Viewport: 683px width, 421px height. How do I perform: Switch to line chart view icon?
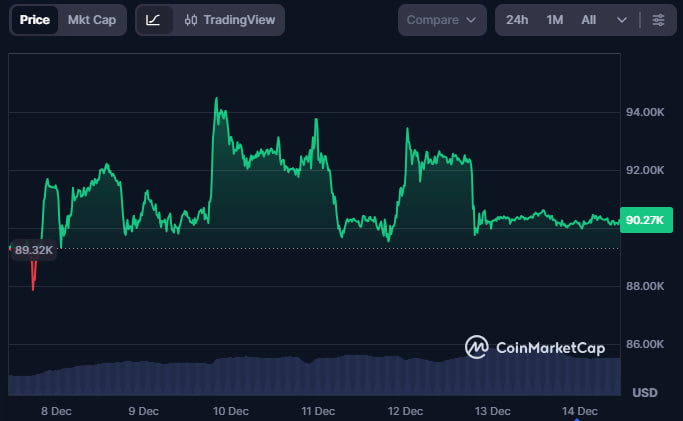(x=153, y=20)
